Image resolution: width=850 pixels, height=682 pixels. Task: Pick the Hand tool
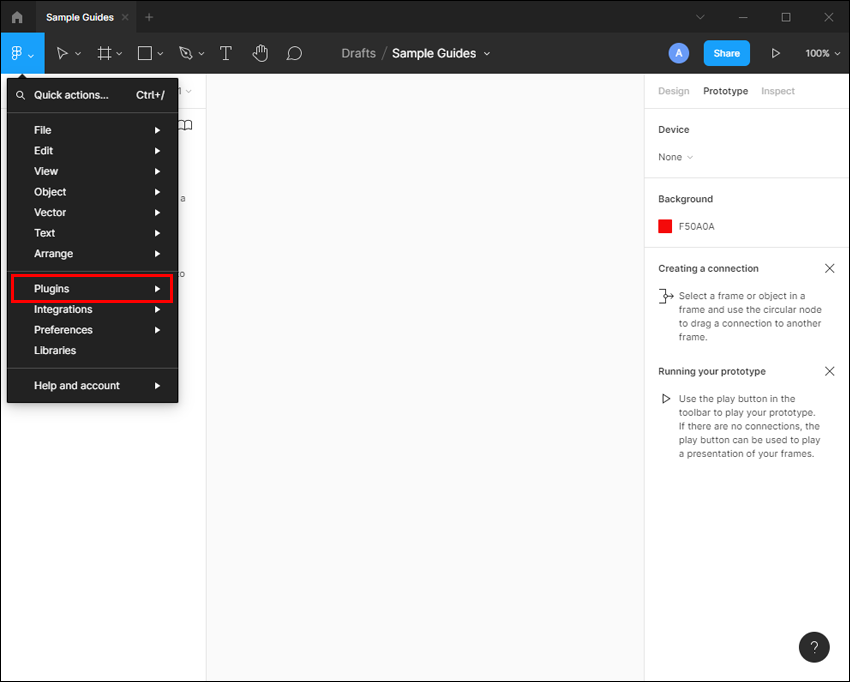260,53
